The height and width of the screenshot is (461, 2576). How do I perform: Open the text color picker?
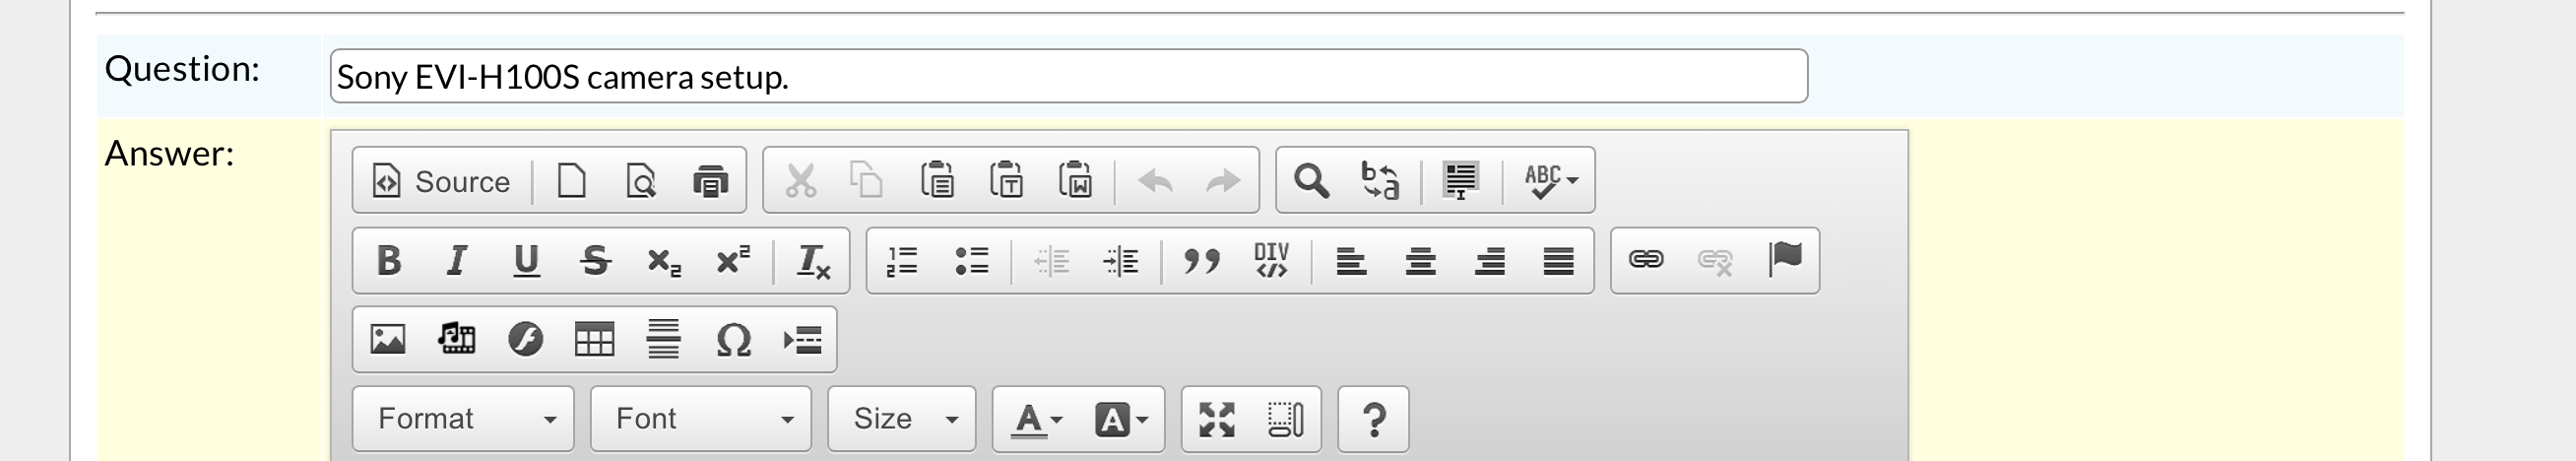point(1039,419)
